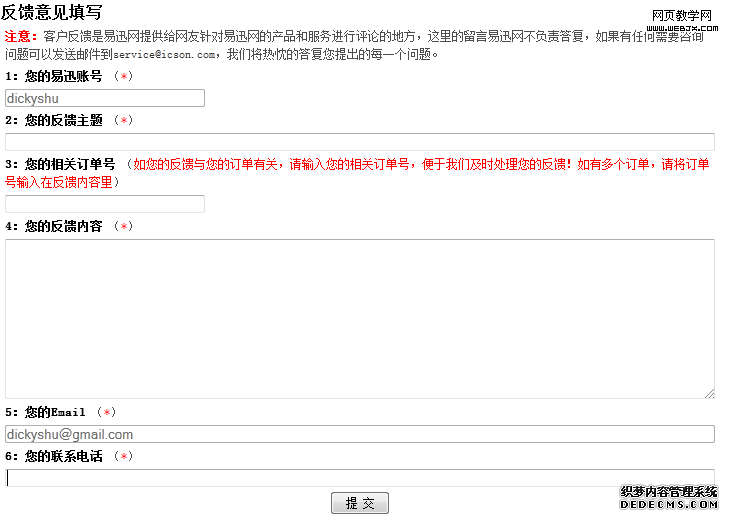The width and height of the screenshot is (729, 519).
Task: Click the label 您的易迅账号
Action: [63, 76]
